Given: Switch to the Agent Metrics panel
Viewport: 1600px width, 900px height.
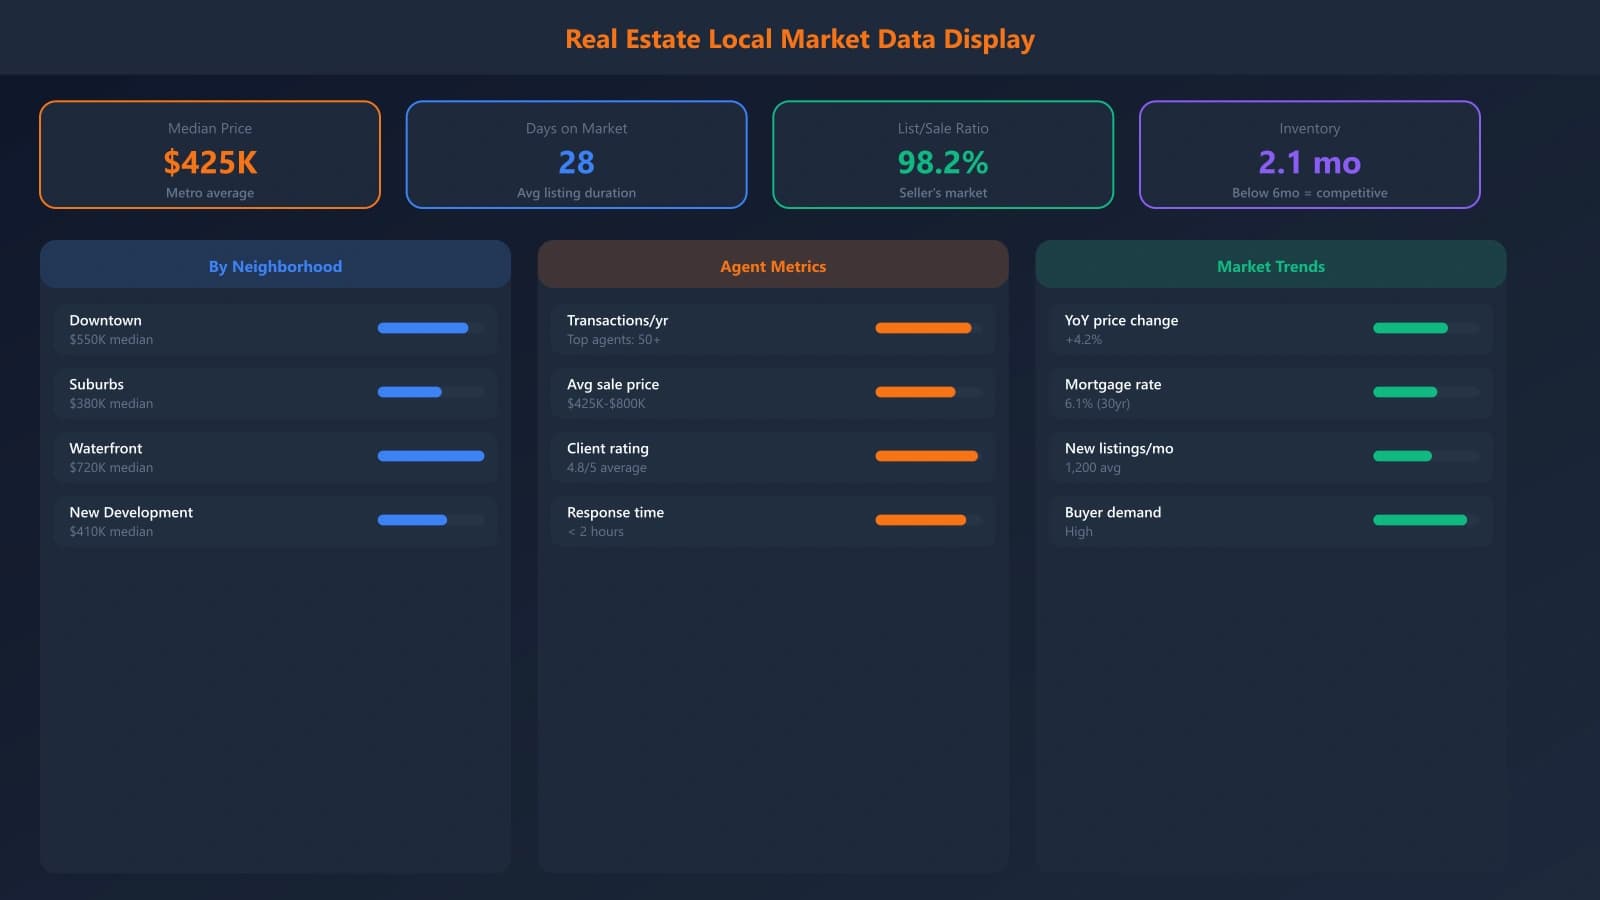Looking at the screenshot, I should click(x=773, y=265).
